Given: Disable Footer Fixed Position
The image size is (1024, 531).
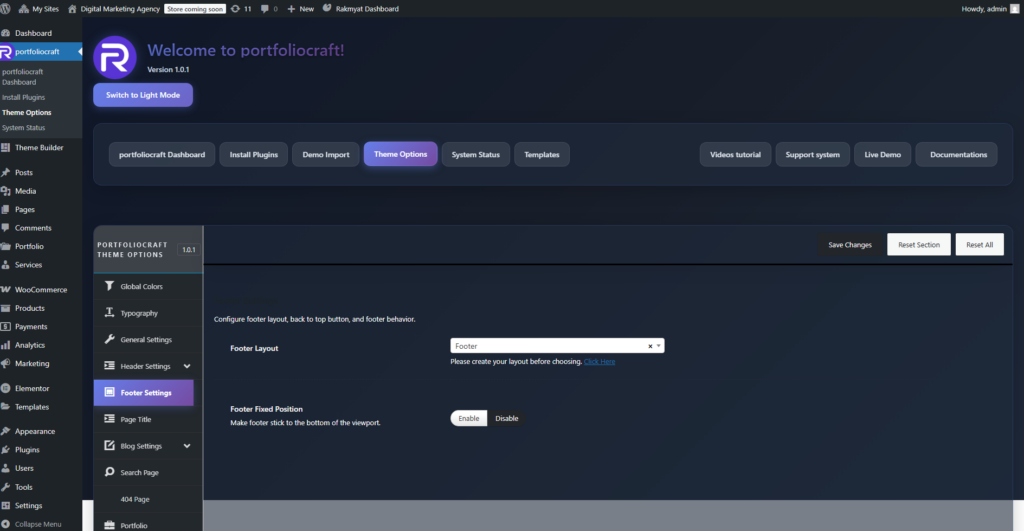Looking at the screenshot, I should [506, 418].
